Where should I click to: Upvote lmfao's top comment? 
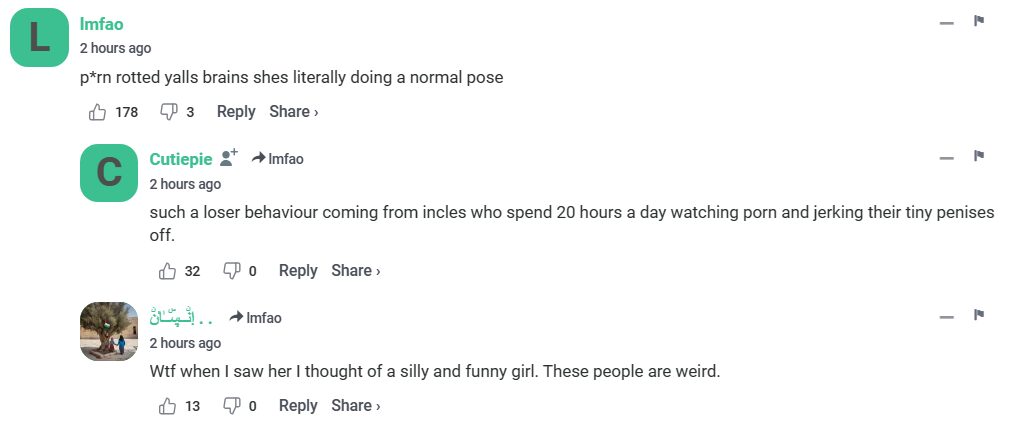98,112
